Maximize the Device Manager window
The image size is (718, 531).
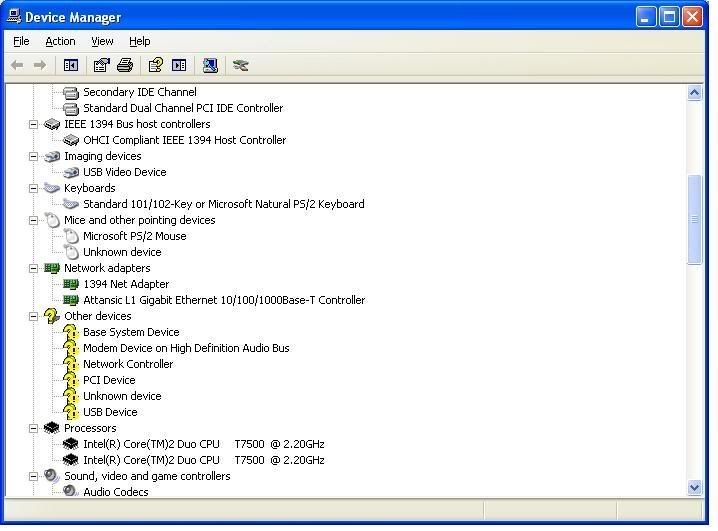pyautogui.click(x=669, y=17)
